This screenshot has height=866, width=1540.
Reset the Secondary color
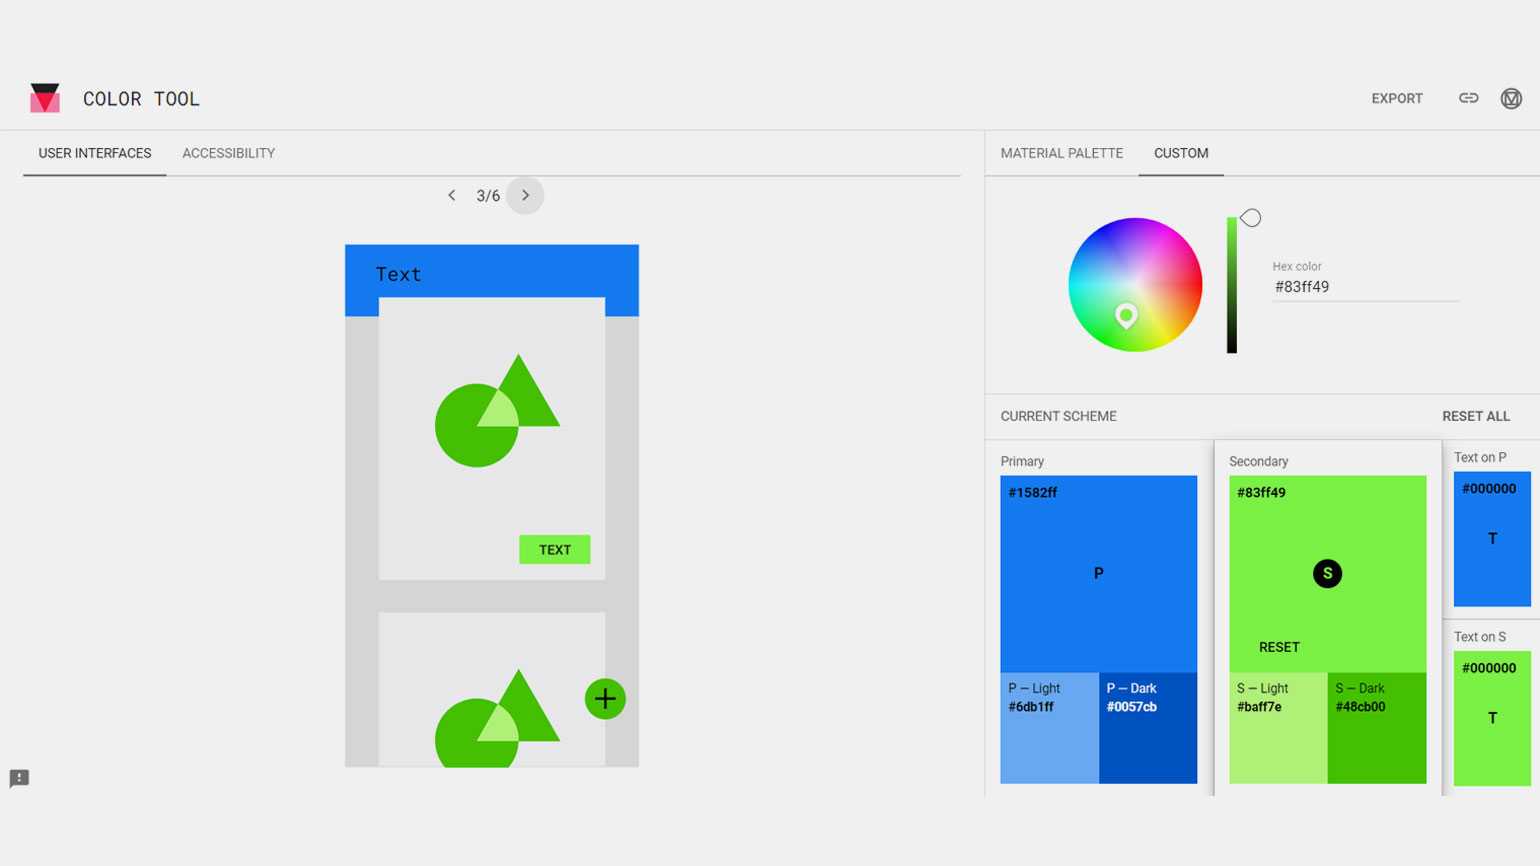[1279, 647]
